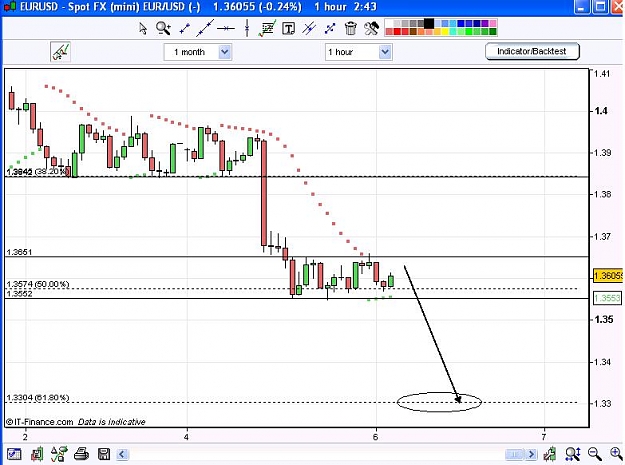Save the chart with floppy disk icon
Image resolution: width=625 pixels, height=465 pixels.
(x=104, y=453)
